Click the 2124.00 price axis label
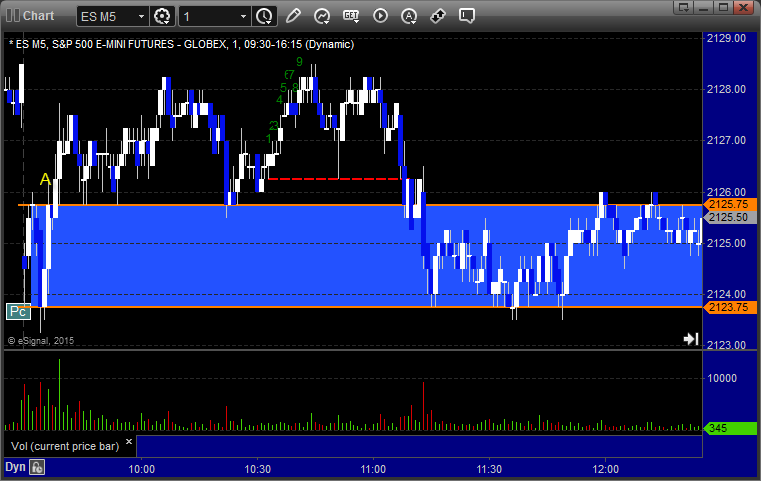The width and height of the screenshot is (761, 481). pyautogui.click(x=726, y=294)
